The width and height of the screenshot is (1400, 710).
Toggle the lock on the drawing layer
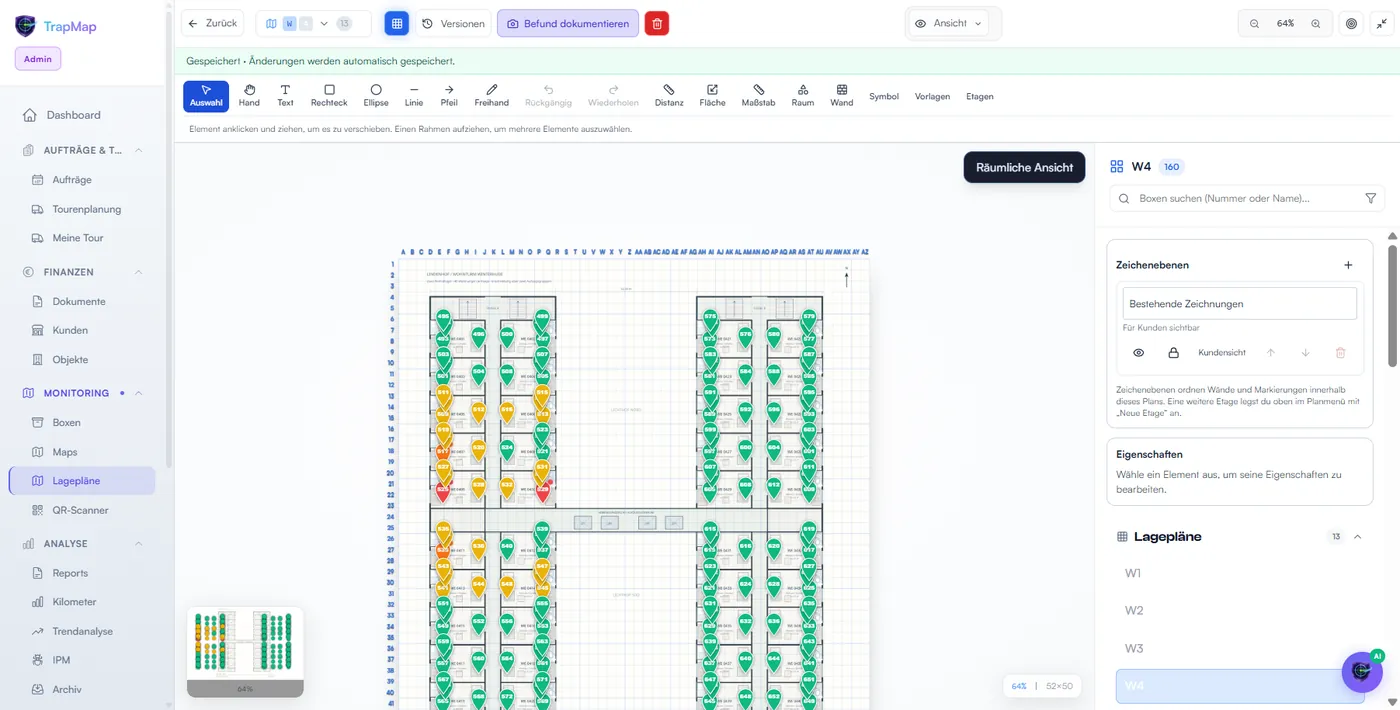pos(1174,353)
